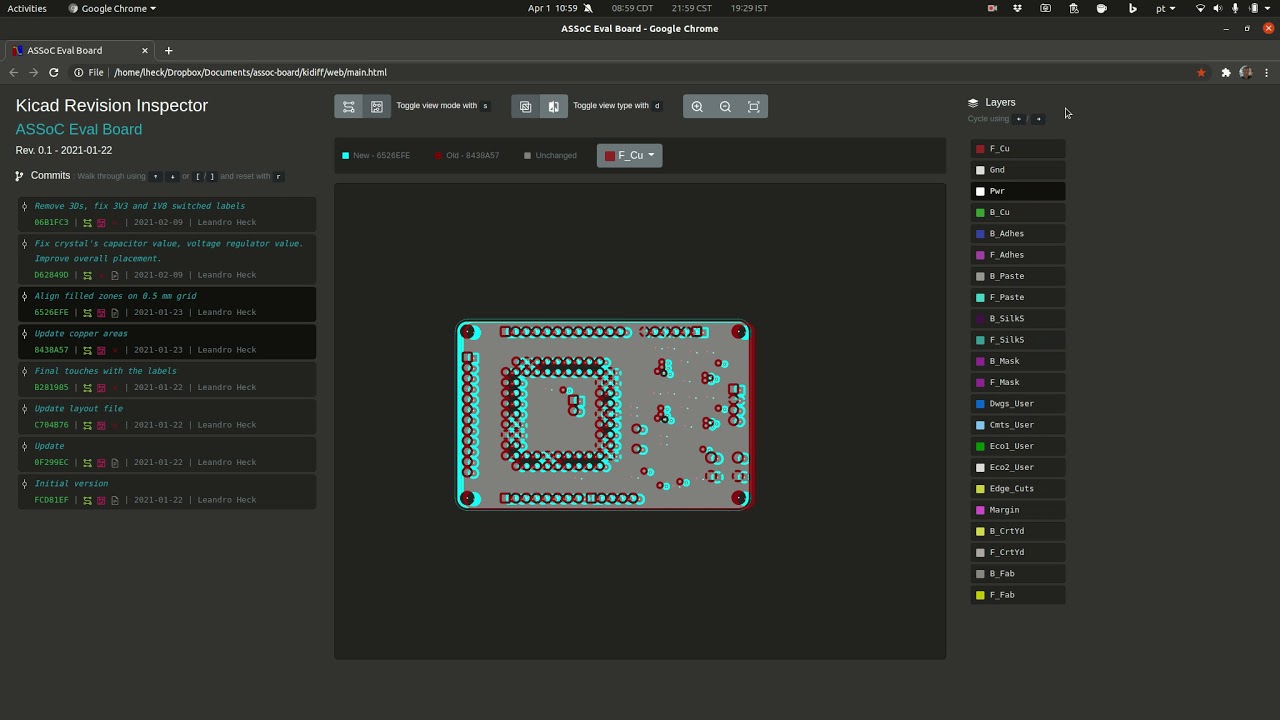Toggle the B_Cu layer
The image size is (1280, 720).
1017,212
